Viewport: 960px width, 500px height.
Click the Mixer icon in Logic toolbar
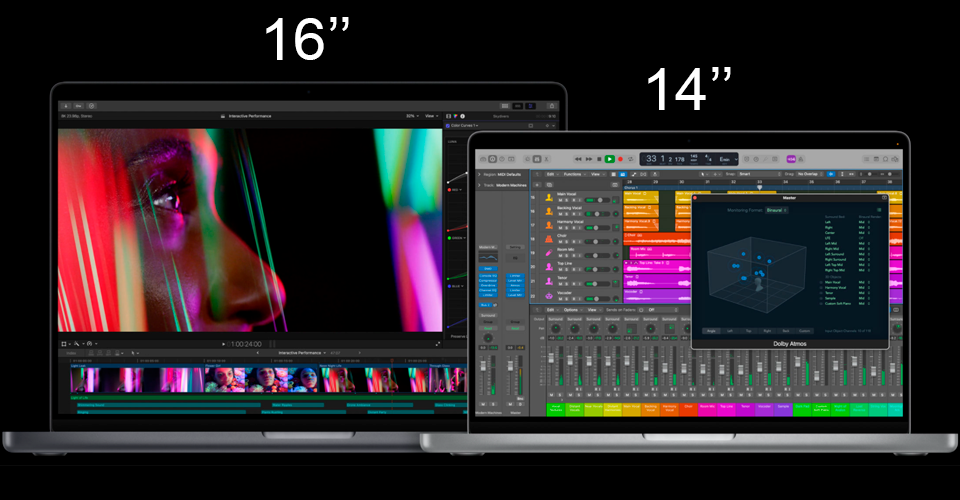point(537,159)
